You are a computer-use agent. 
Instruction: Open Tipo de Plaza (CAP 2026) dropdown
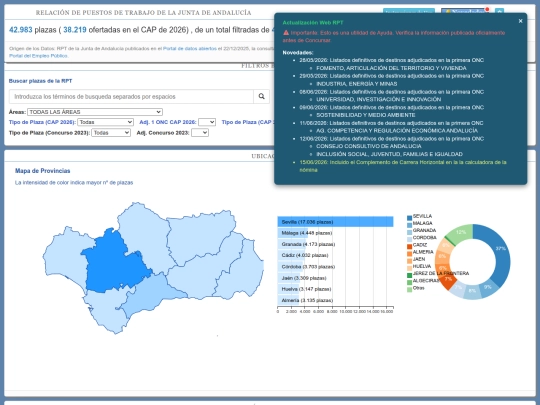(x=105, y=122)
